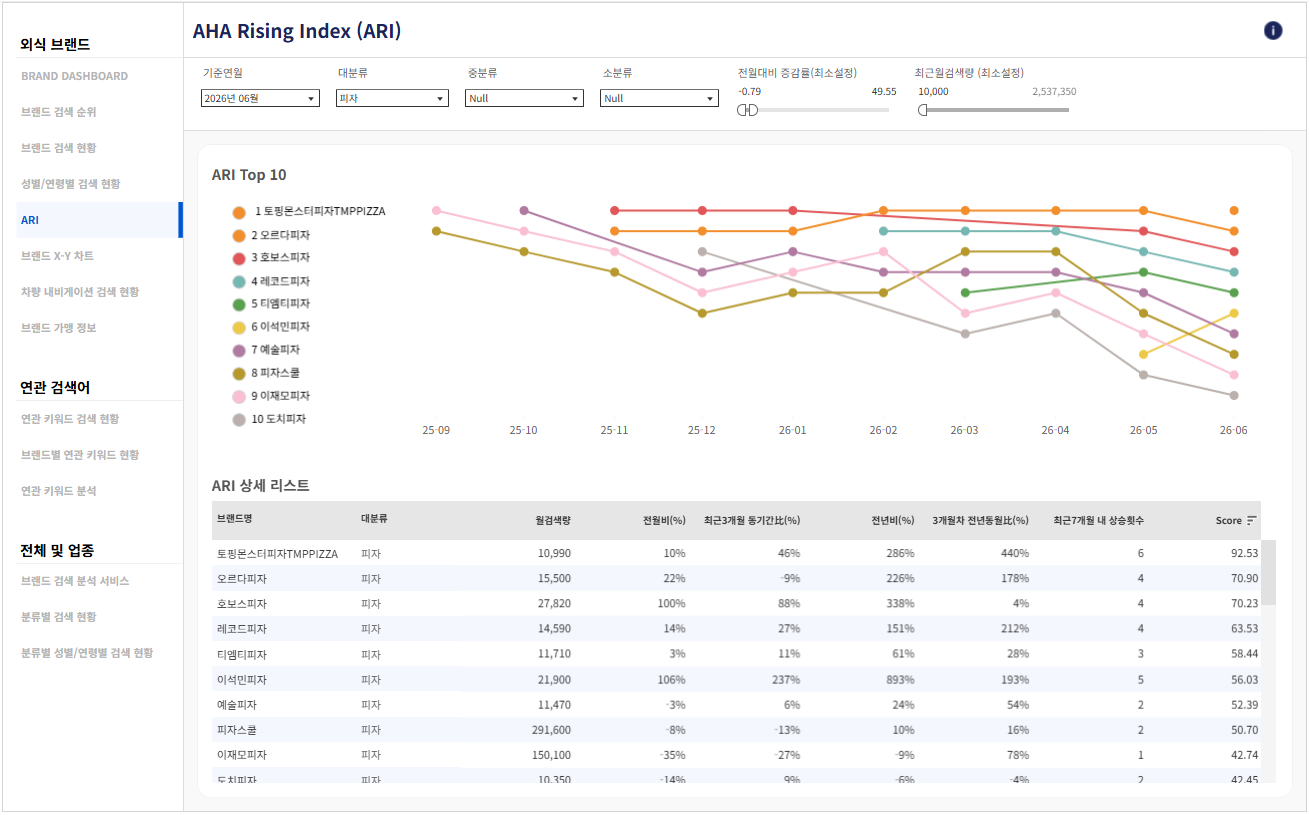This screenshot has width=1309, height=815.
Task: Click the green 티엠티피자 legend dot
Action: pos(239,304)
